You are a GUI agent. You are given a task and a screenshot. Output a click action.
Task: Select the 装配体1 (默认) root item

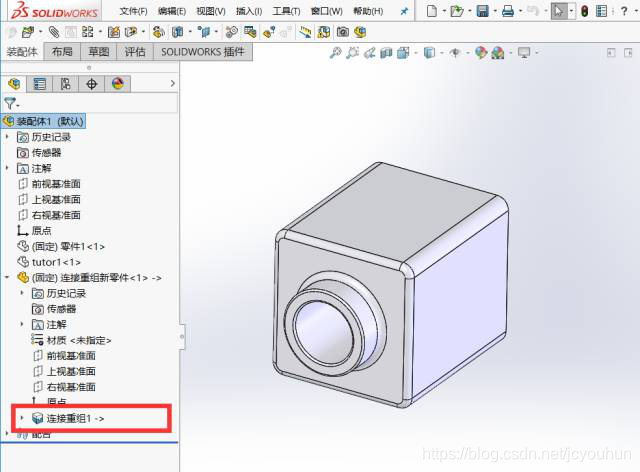click(44, 121)
